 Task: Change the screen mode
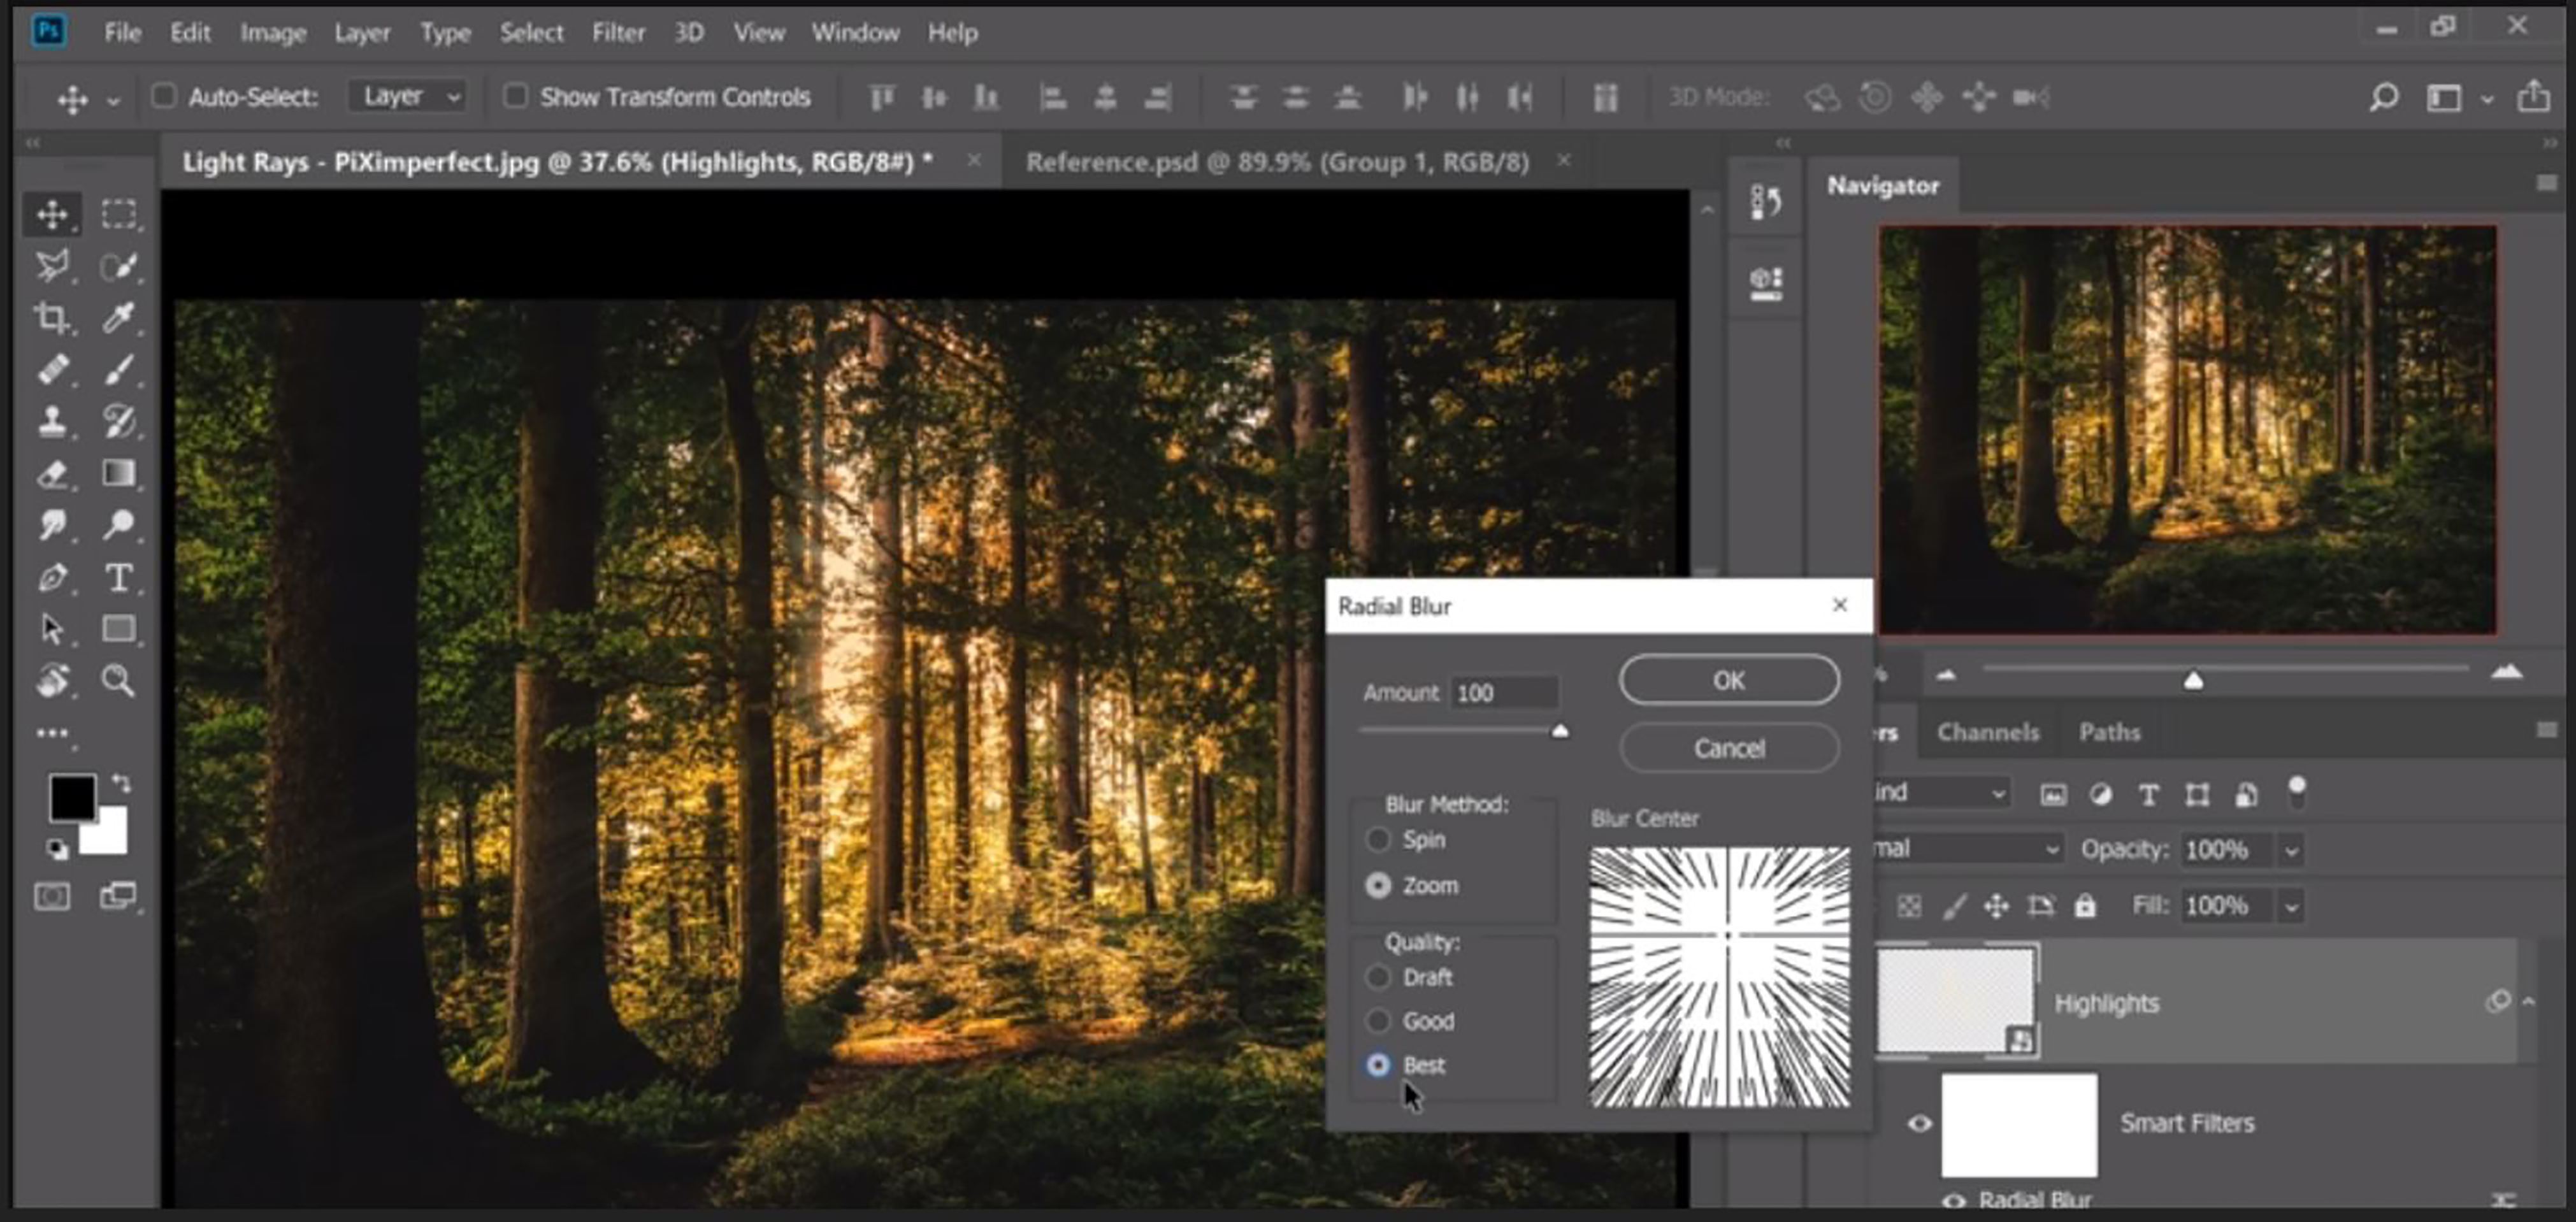point(119,896)
